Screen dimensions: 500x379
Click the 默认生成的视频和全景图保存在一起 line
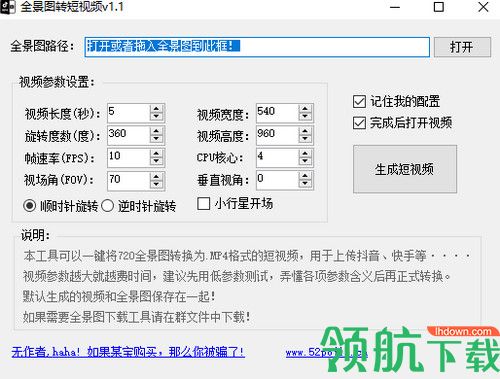119,296
